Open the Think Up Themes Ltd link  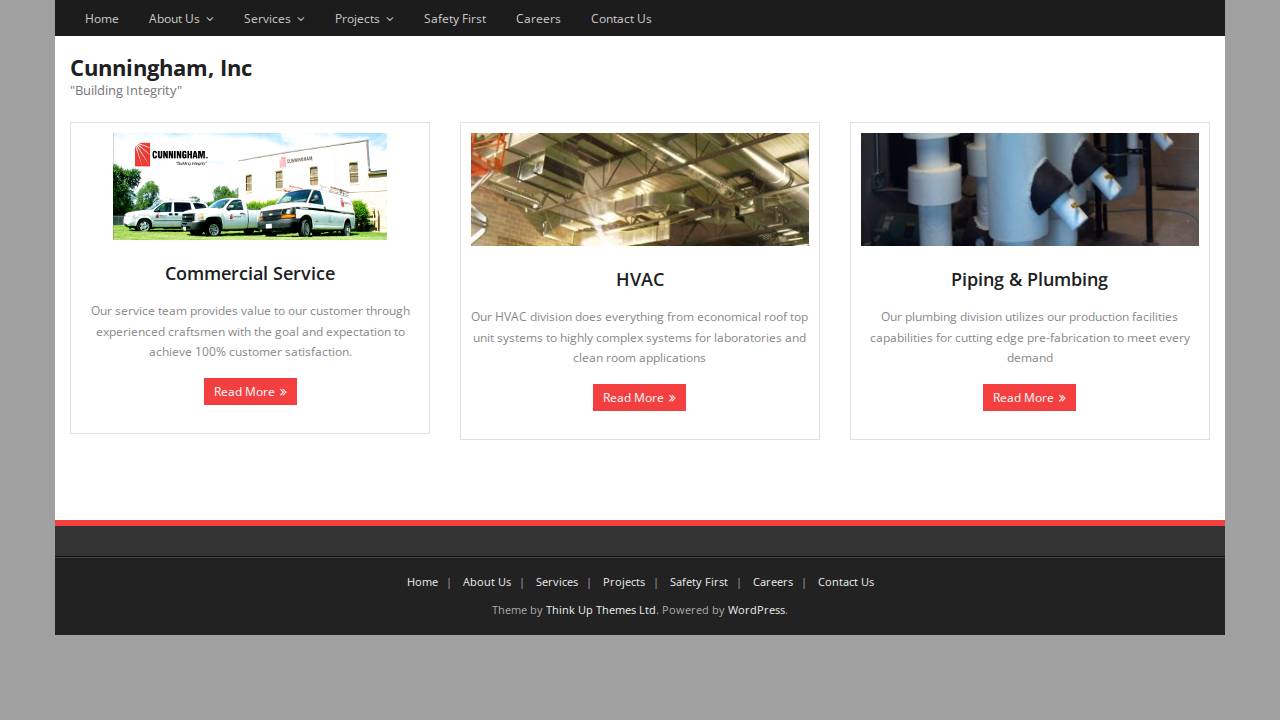[600, 609]
